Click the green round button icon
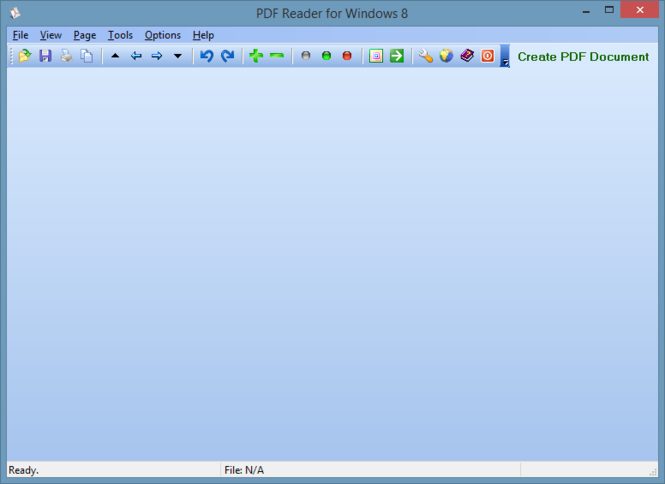Viewport: 665px width, 484px height. tap(326, 56)
